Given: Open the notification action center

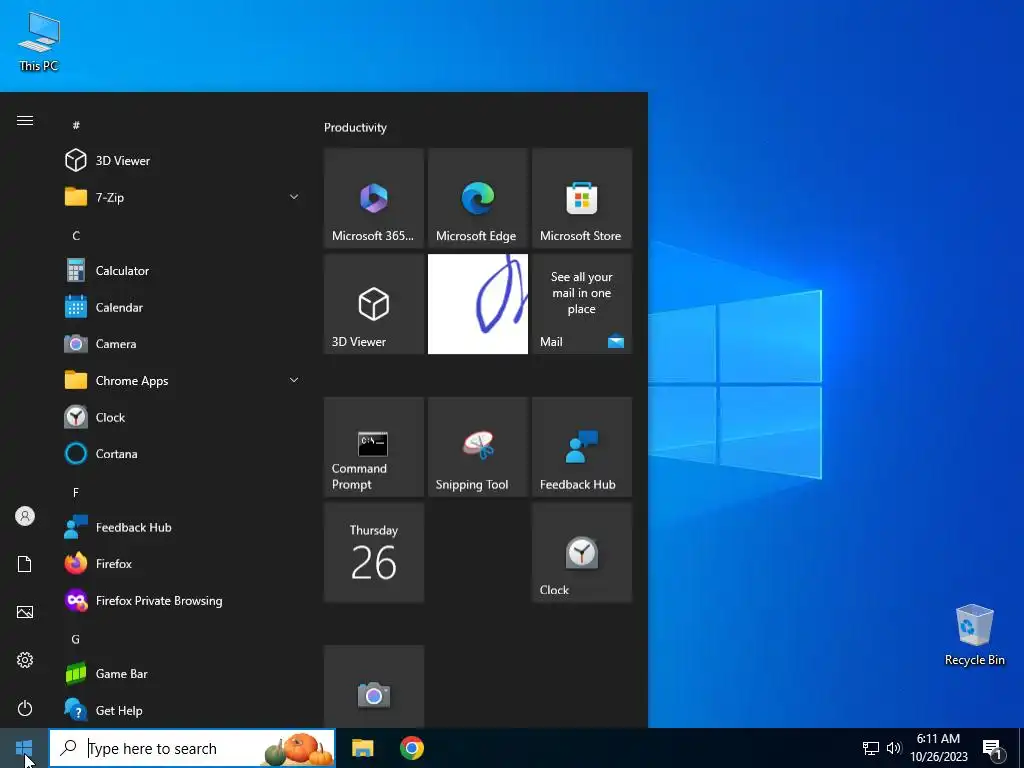Looking at the screenshot, I should pyautogui.click(x=993, y=749).
